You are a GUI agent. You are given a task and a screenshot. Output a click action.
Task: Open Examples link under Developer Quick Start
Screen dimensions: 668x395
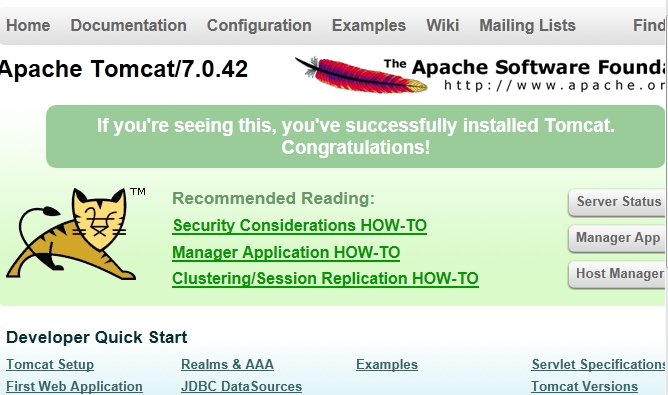[x=387, y=365]
